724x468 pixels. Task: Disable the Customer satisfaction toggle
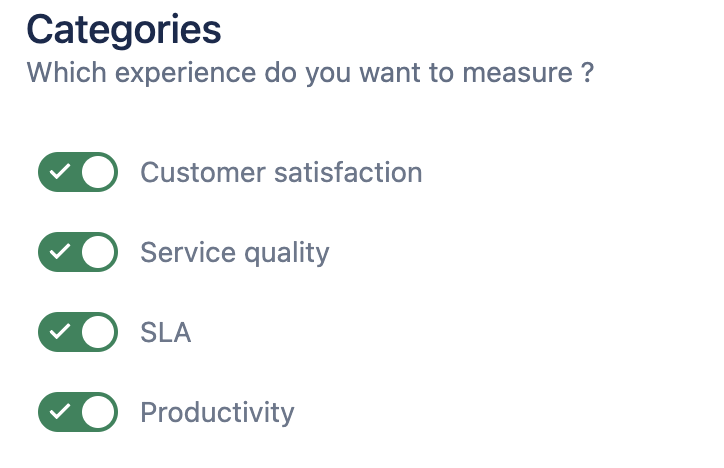78,172
